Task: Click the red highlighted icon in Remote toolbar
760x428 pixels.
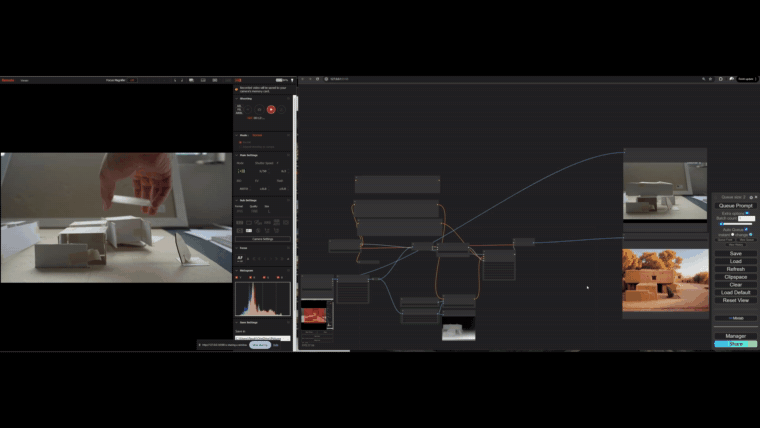Action: click(238, 80)
